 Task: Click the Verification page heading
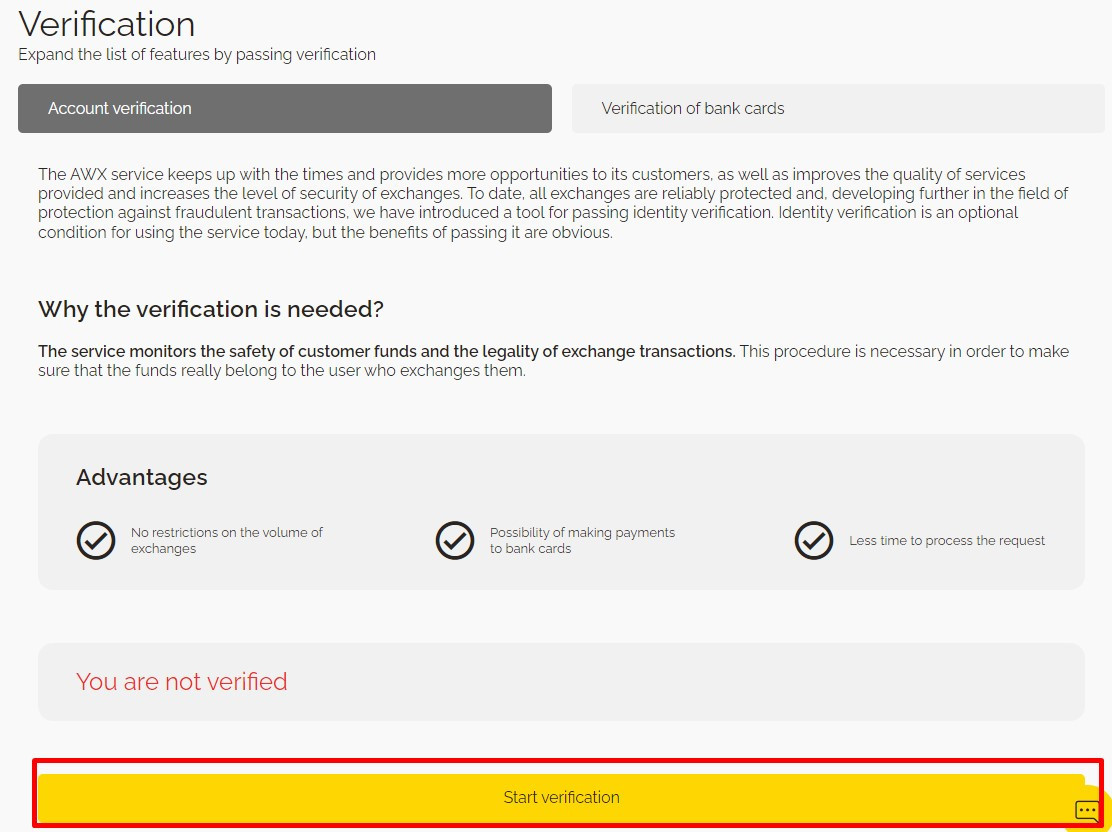point(107,24)
